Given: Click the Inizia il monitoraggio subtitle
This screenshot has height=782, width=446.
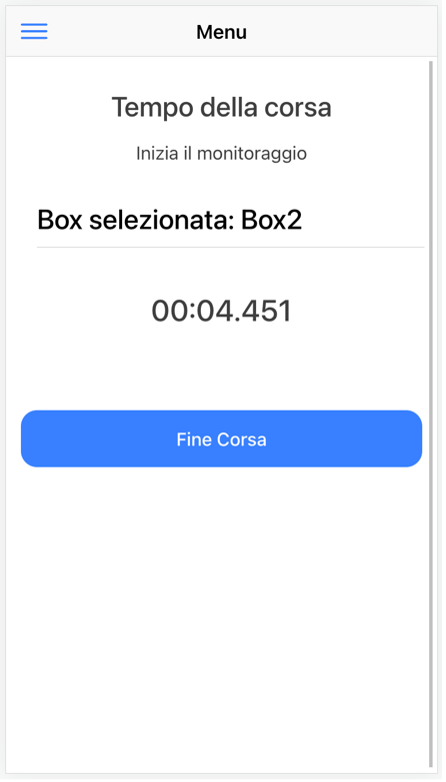Looking at the screenshot, I should point(222,154).
